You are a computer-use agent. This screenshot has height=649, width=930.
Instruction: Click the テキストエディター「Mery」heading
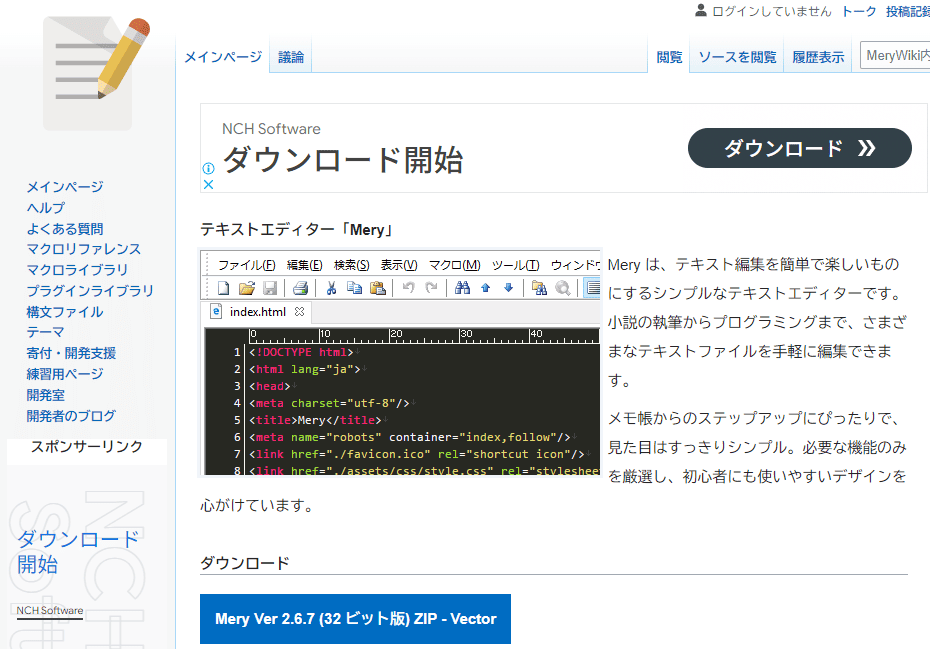click(298, 230)
